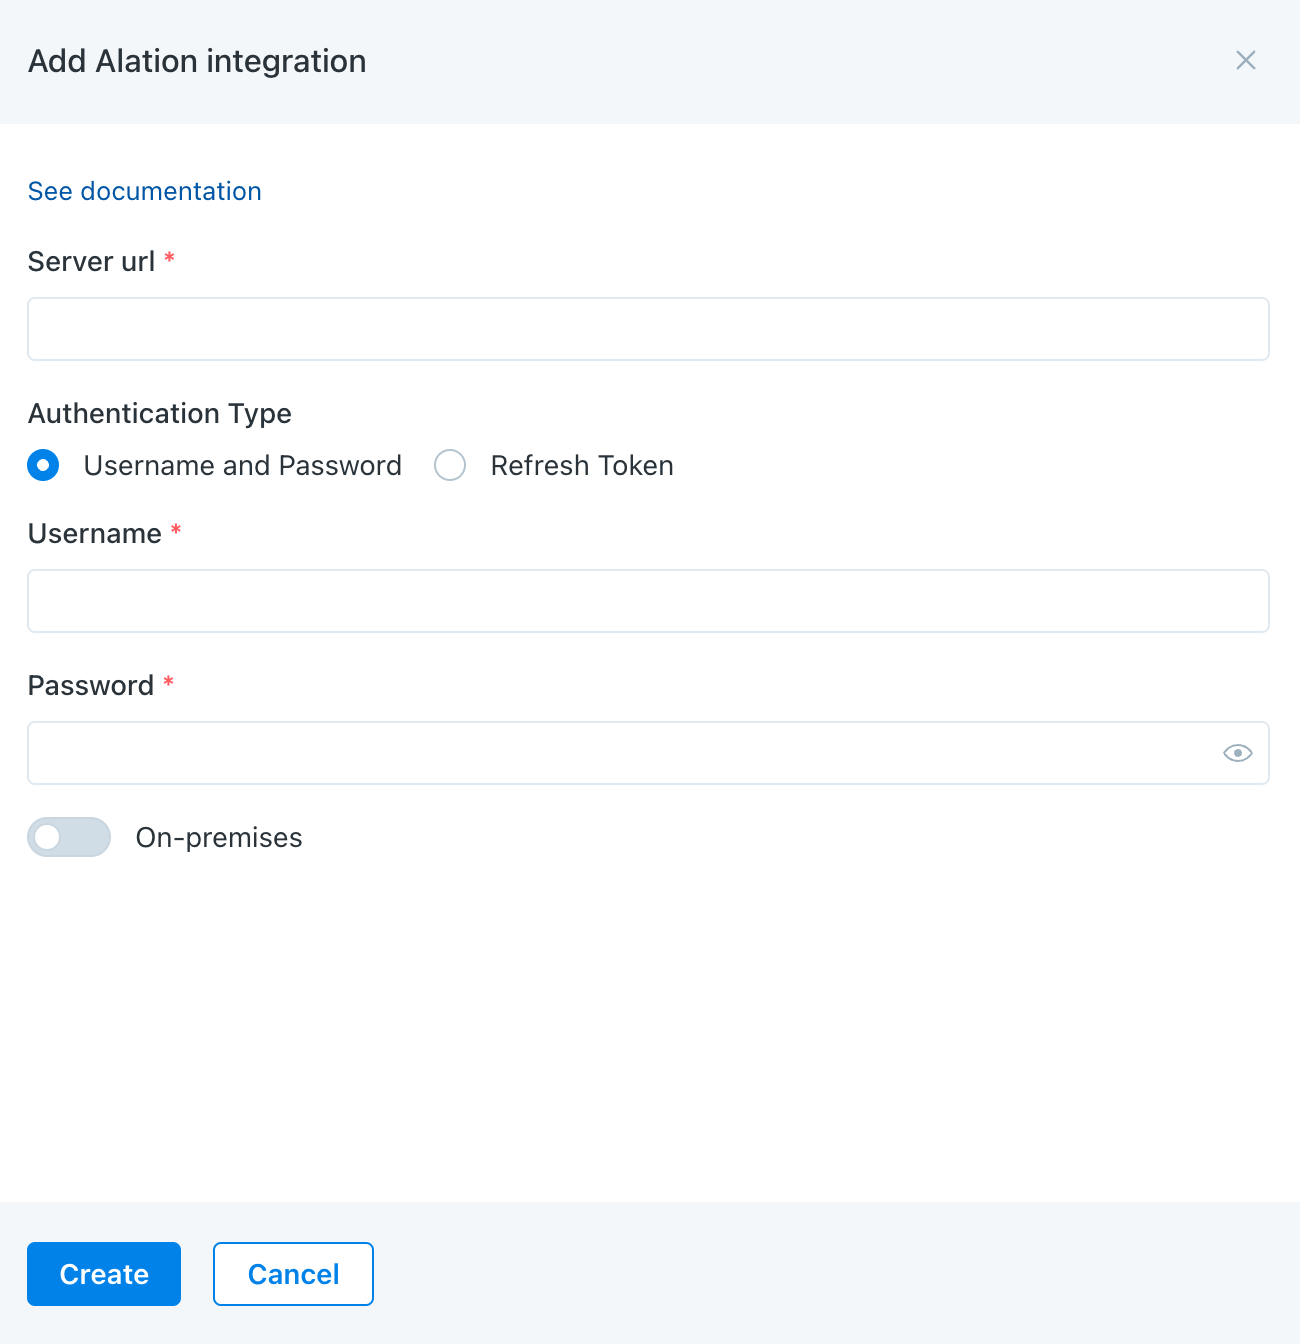
Task: Open the See documentation link
Action: coord(145,191)
